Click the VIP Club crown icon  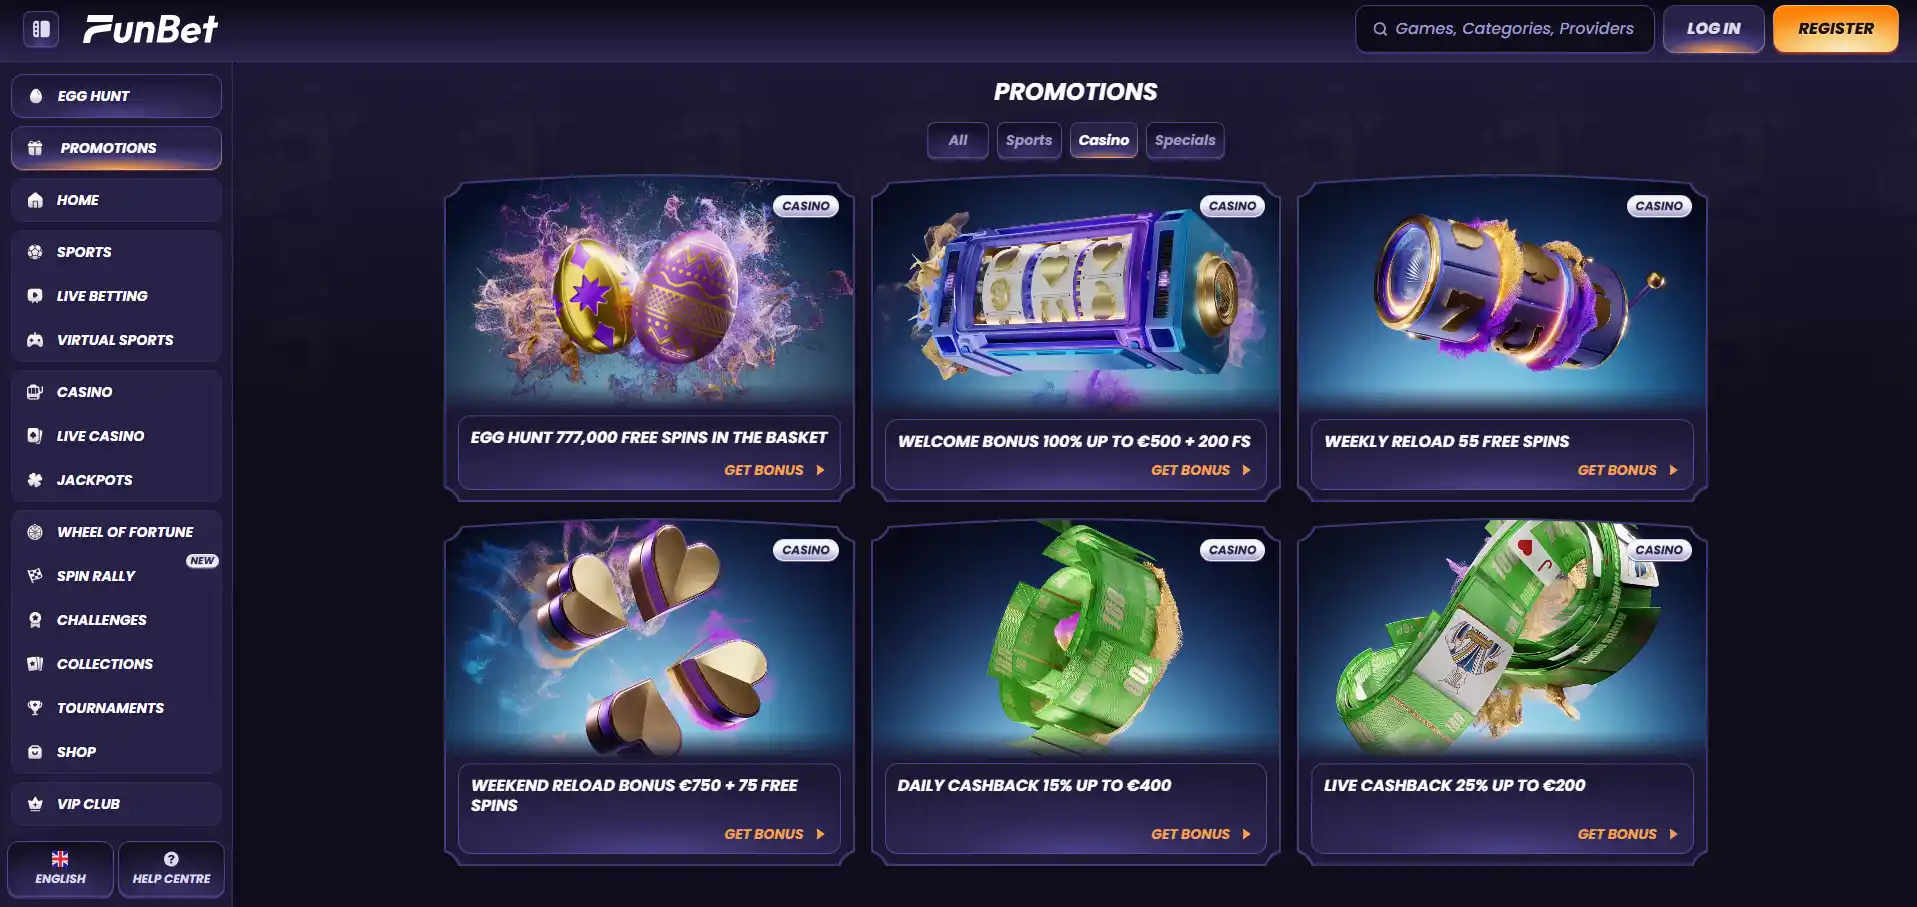click(35, 804)
